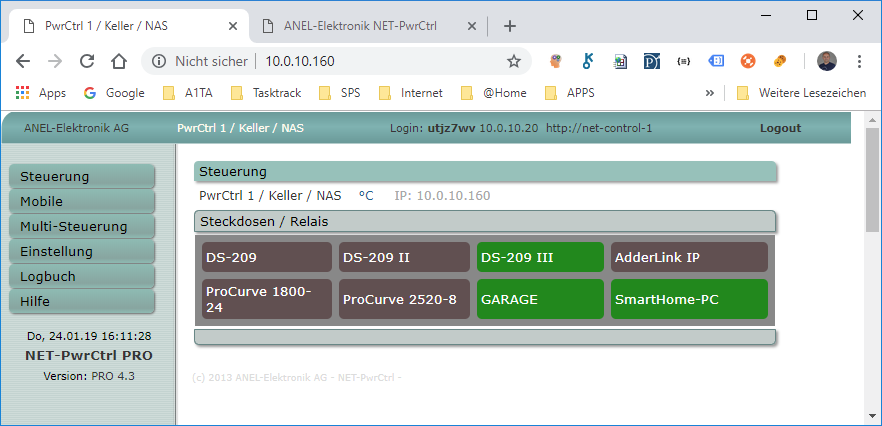Open the A1TA bookmark folder

188,93
